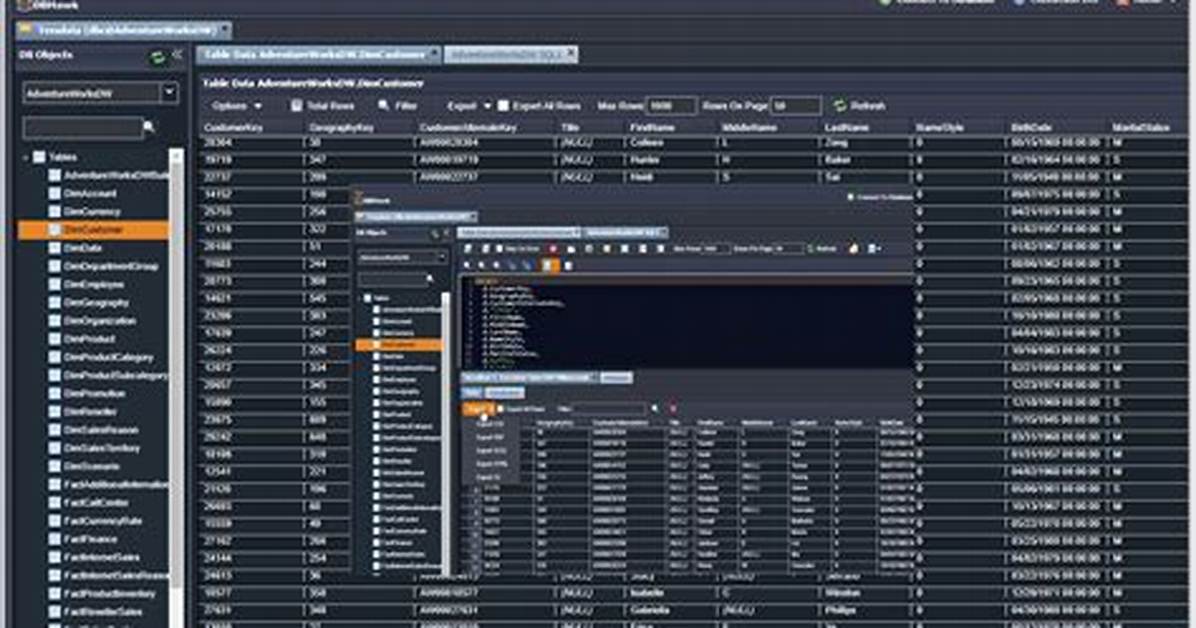
Task: Click the DimReseller table icon
Action: pos(55,412)
